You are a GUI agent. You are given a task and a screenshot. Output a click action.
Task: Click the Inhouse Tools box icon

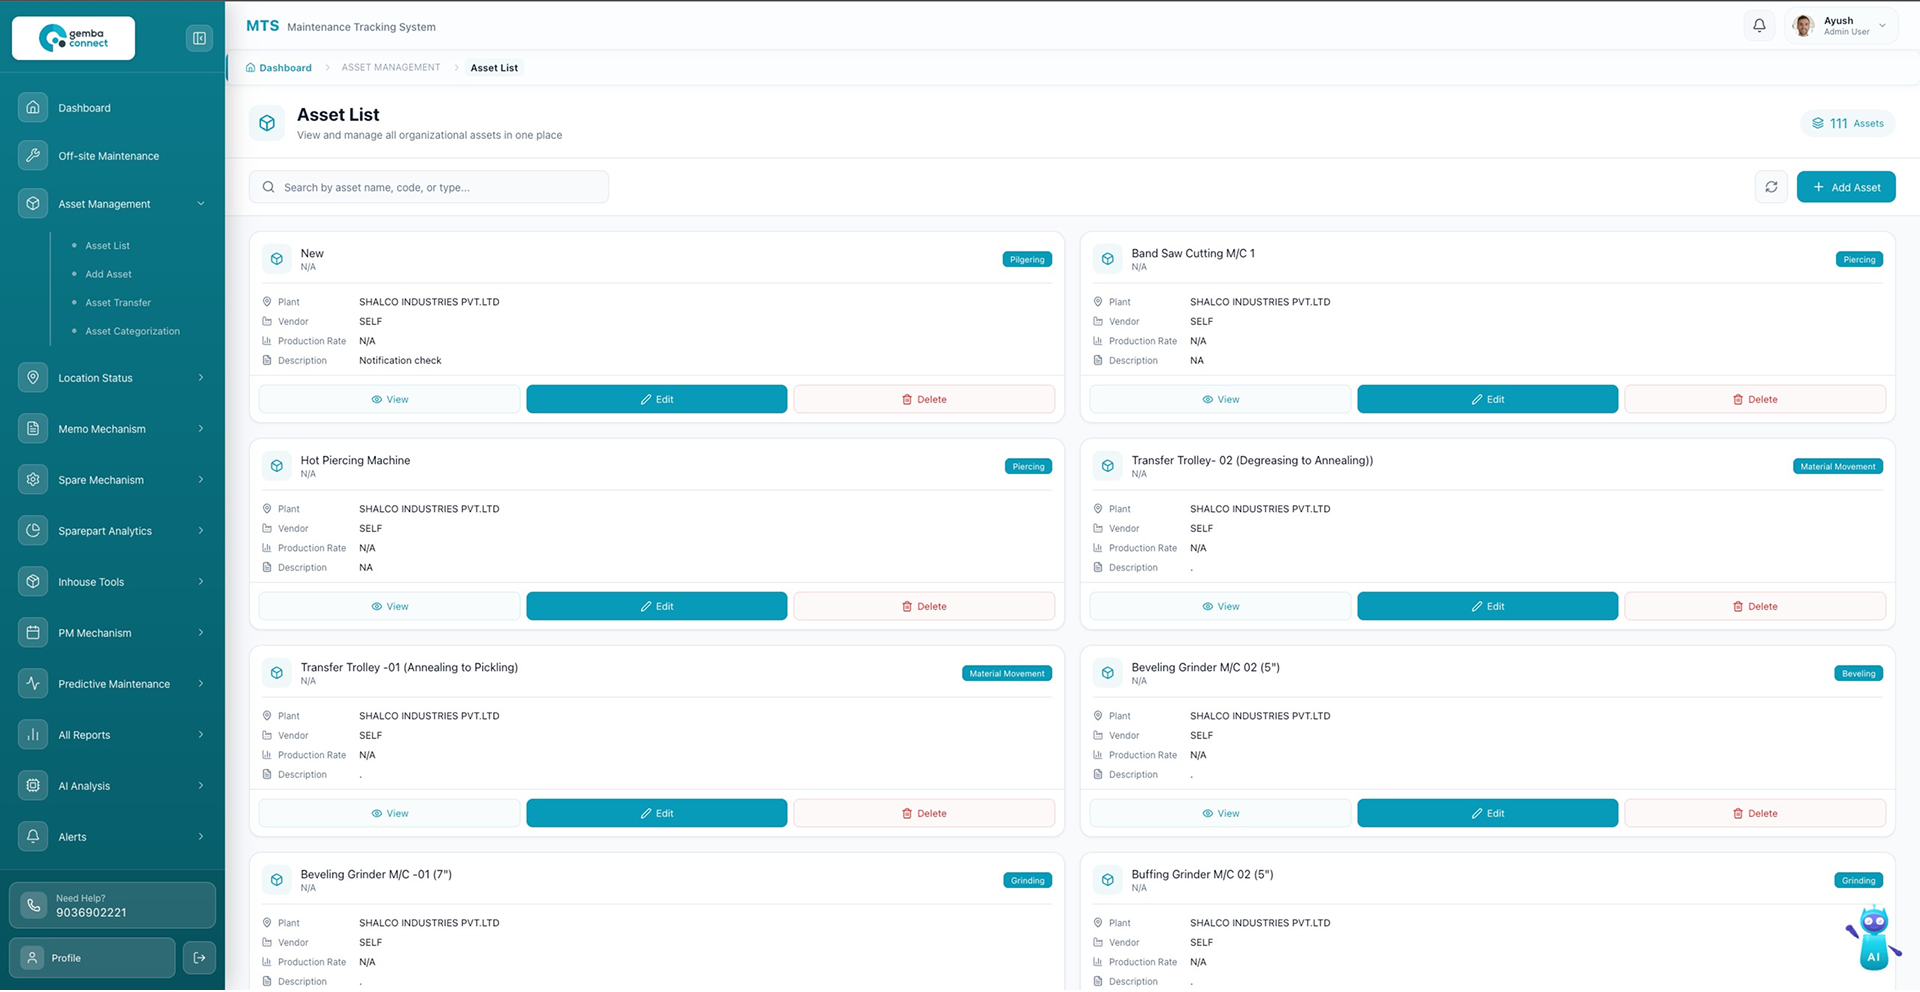[x=33, y=581]
